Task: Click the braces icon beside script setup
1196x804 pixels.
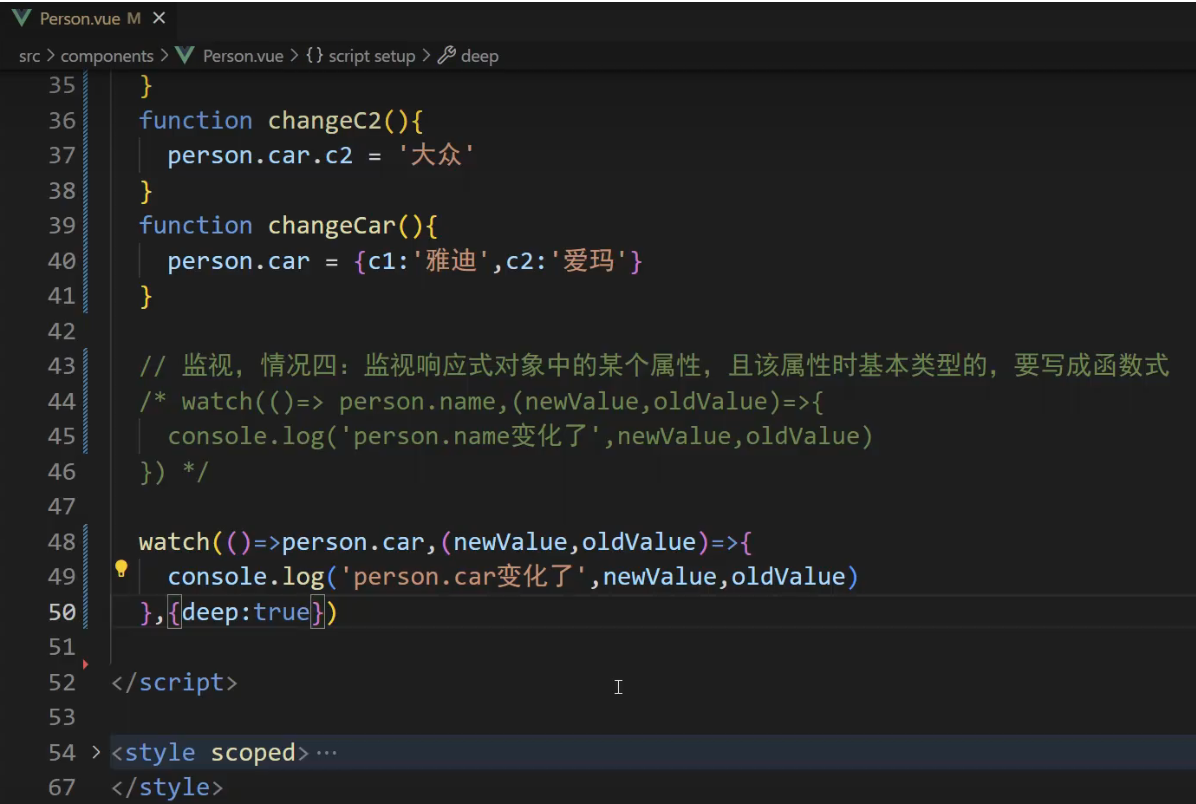Action: pyautogui.click(x=314, y=55)
